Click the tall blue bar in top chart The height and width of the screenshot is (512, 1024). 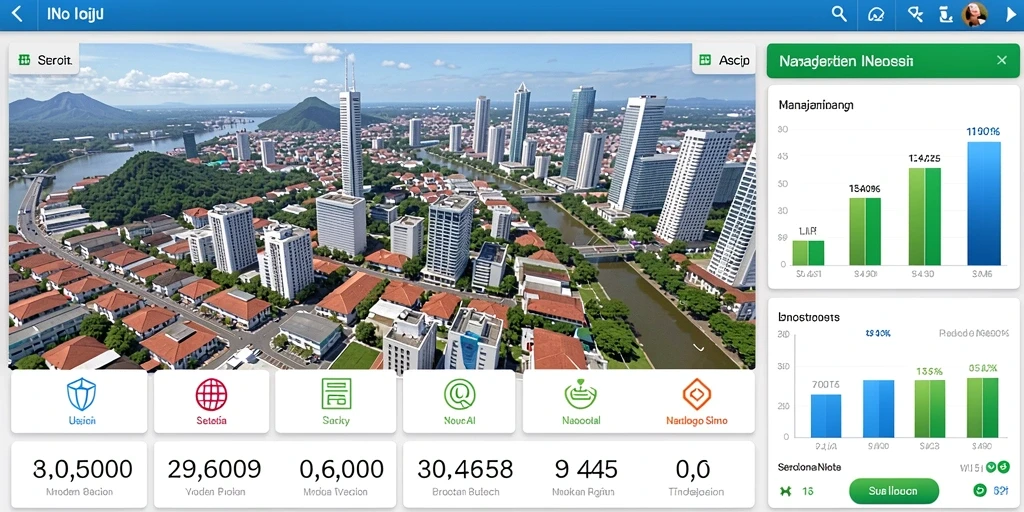[x=984, y=203]
